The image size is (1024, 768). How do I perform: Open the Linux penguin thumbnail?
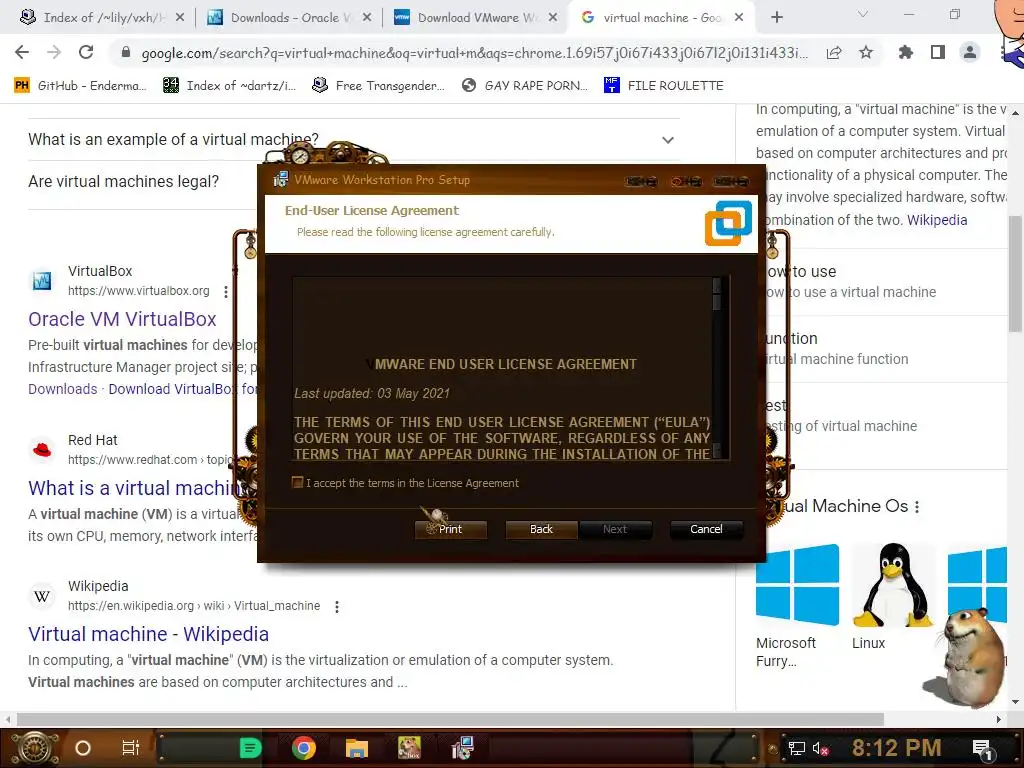pyautogui.click(x=894, y=584)
